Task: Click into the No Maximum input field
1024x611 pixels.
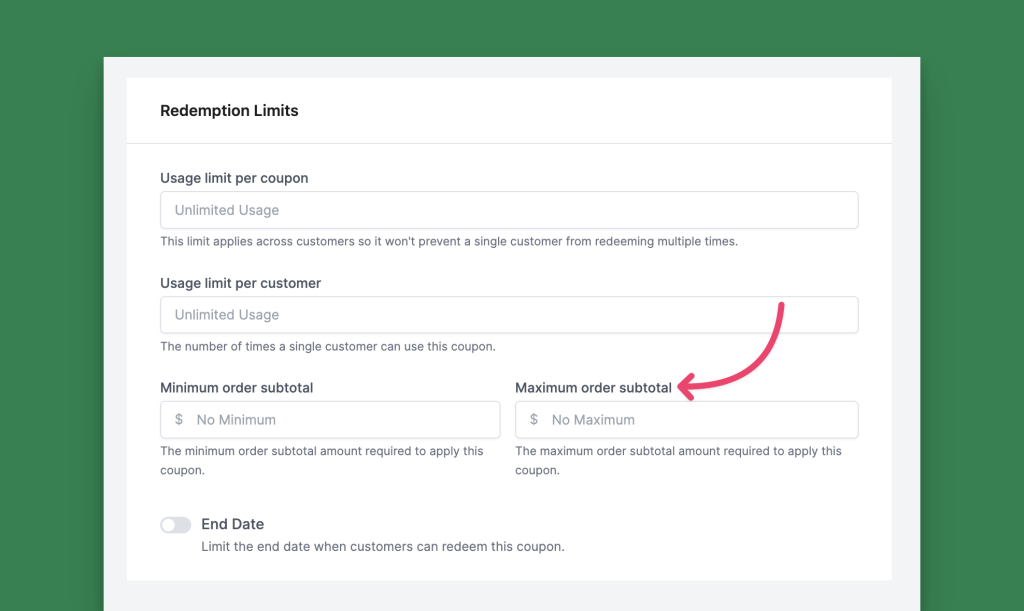Action: (695, 420)
